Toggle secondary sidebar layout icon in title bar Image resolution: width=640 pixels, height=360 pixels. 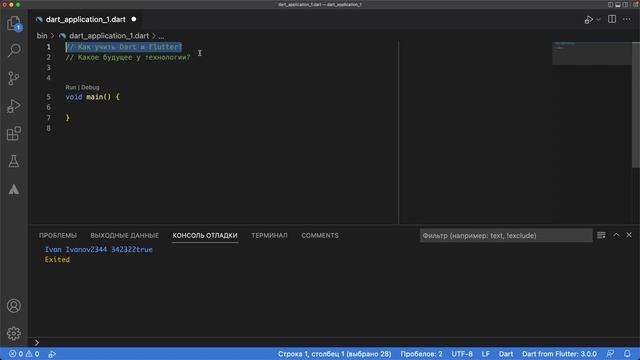click(x=625, y=4)
